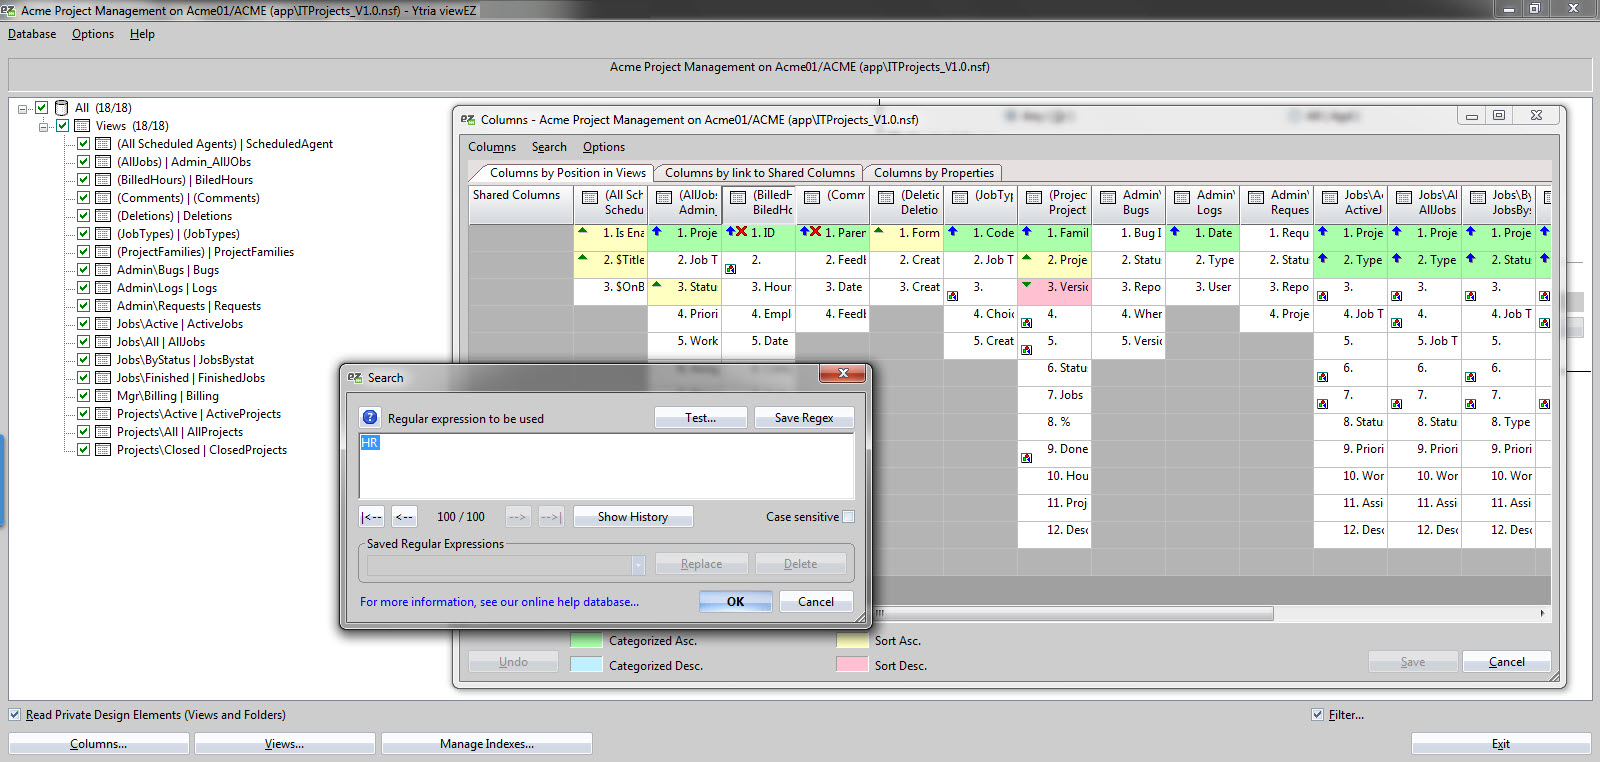This screenshot has width=1600, height=762.
Task: Click the view icon in the (JobTypes) column header
Action: (960, 197)
